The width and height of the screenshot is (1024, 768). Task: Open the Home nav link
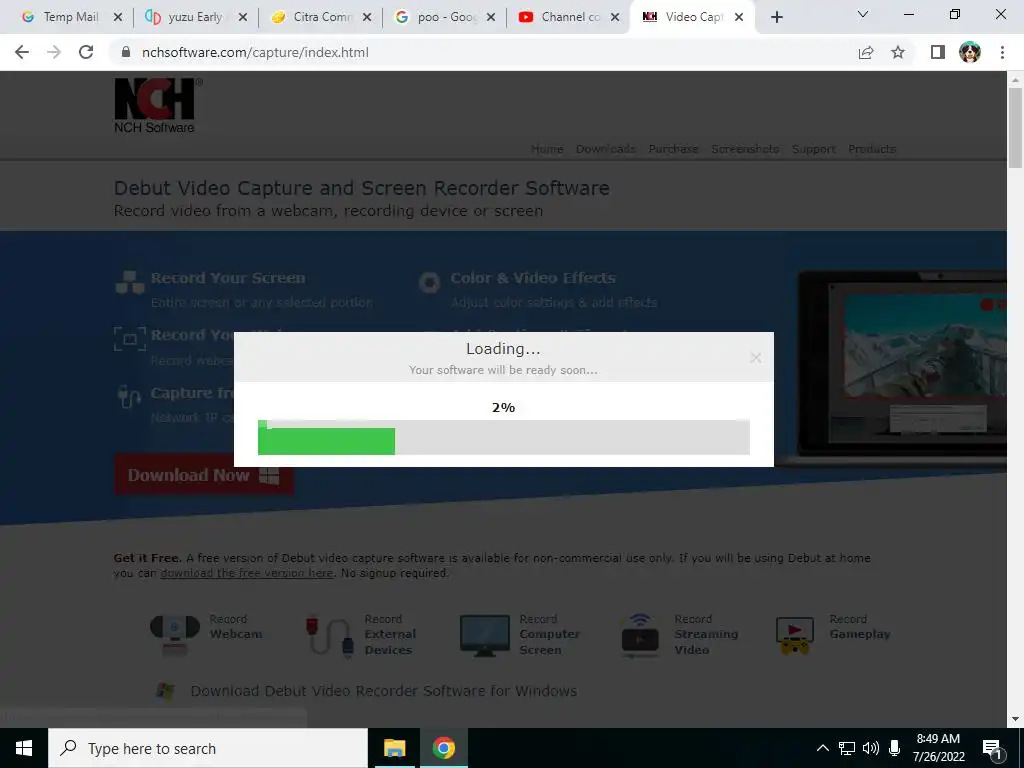(x=547, y=149)
